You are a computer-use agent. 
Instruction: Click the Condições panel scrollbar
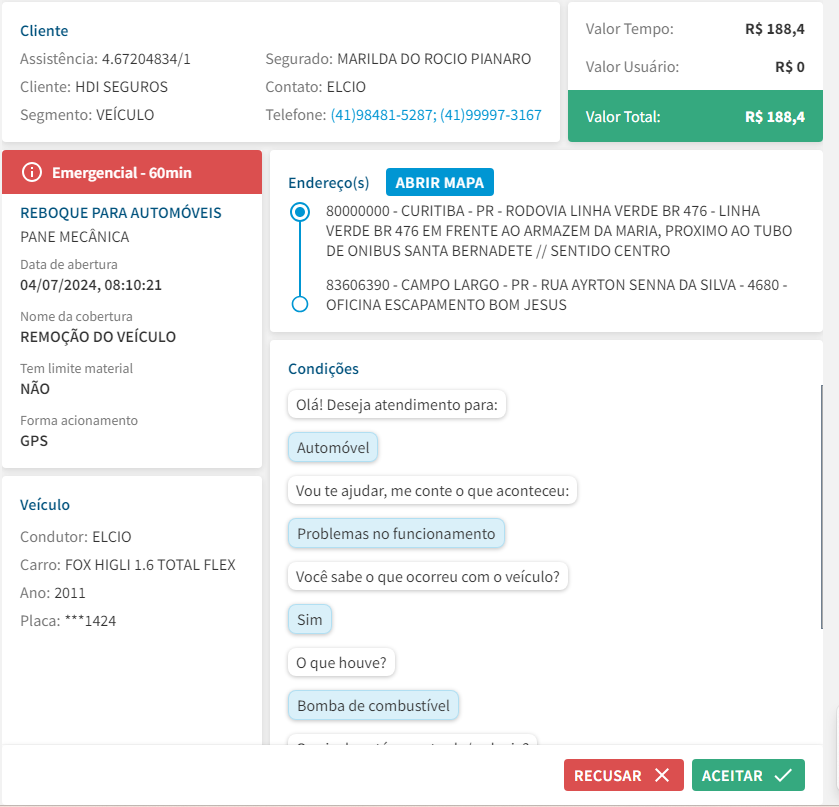click(821, 507)
